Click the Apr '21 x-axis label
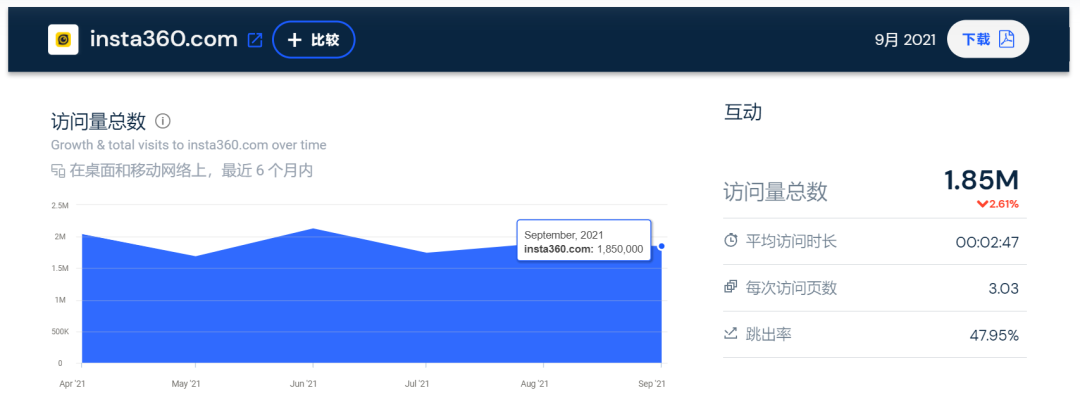1080x402 pixels. point(73,383)
